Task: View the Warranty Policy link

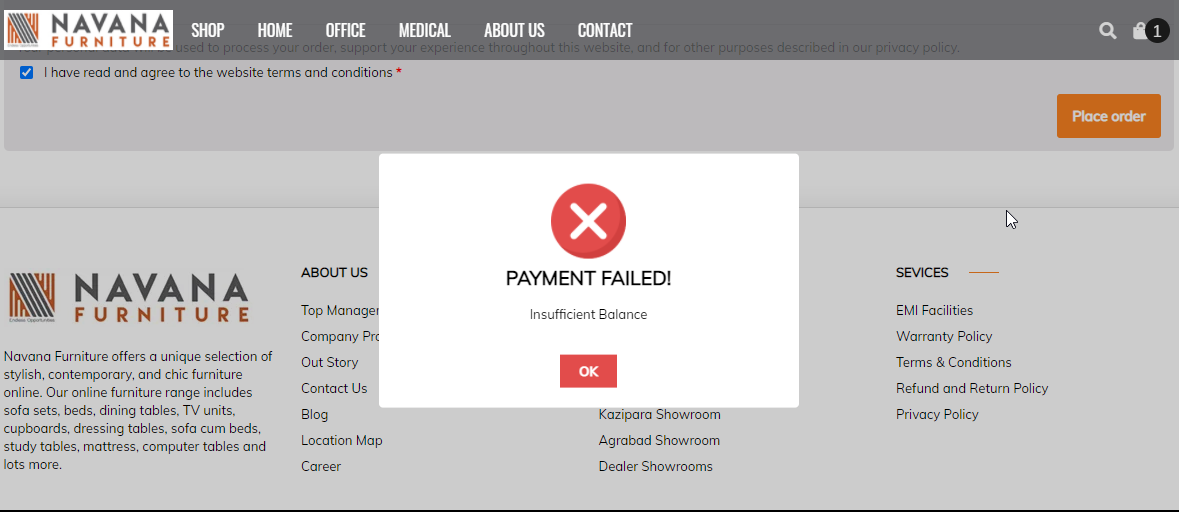Action: point(944,336)
